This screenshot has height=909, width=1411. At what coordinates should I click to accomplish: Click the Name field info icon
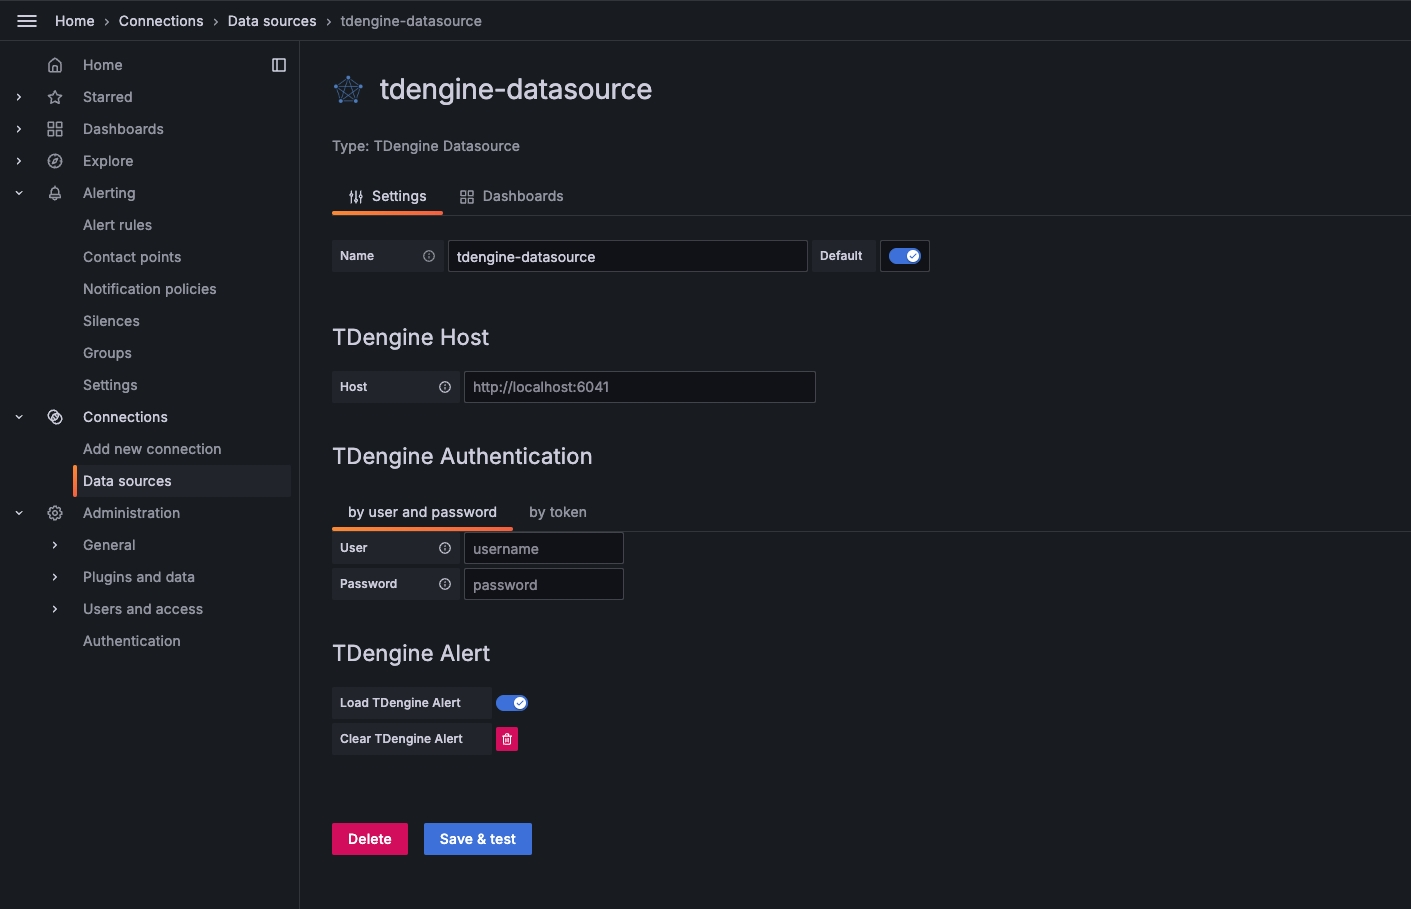[x=429, y=256]
